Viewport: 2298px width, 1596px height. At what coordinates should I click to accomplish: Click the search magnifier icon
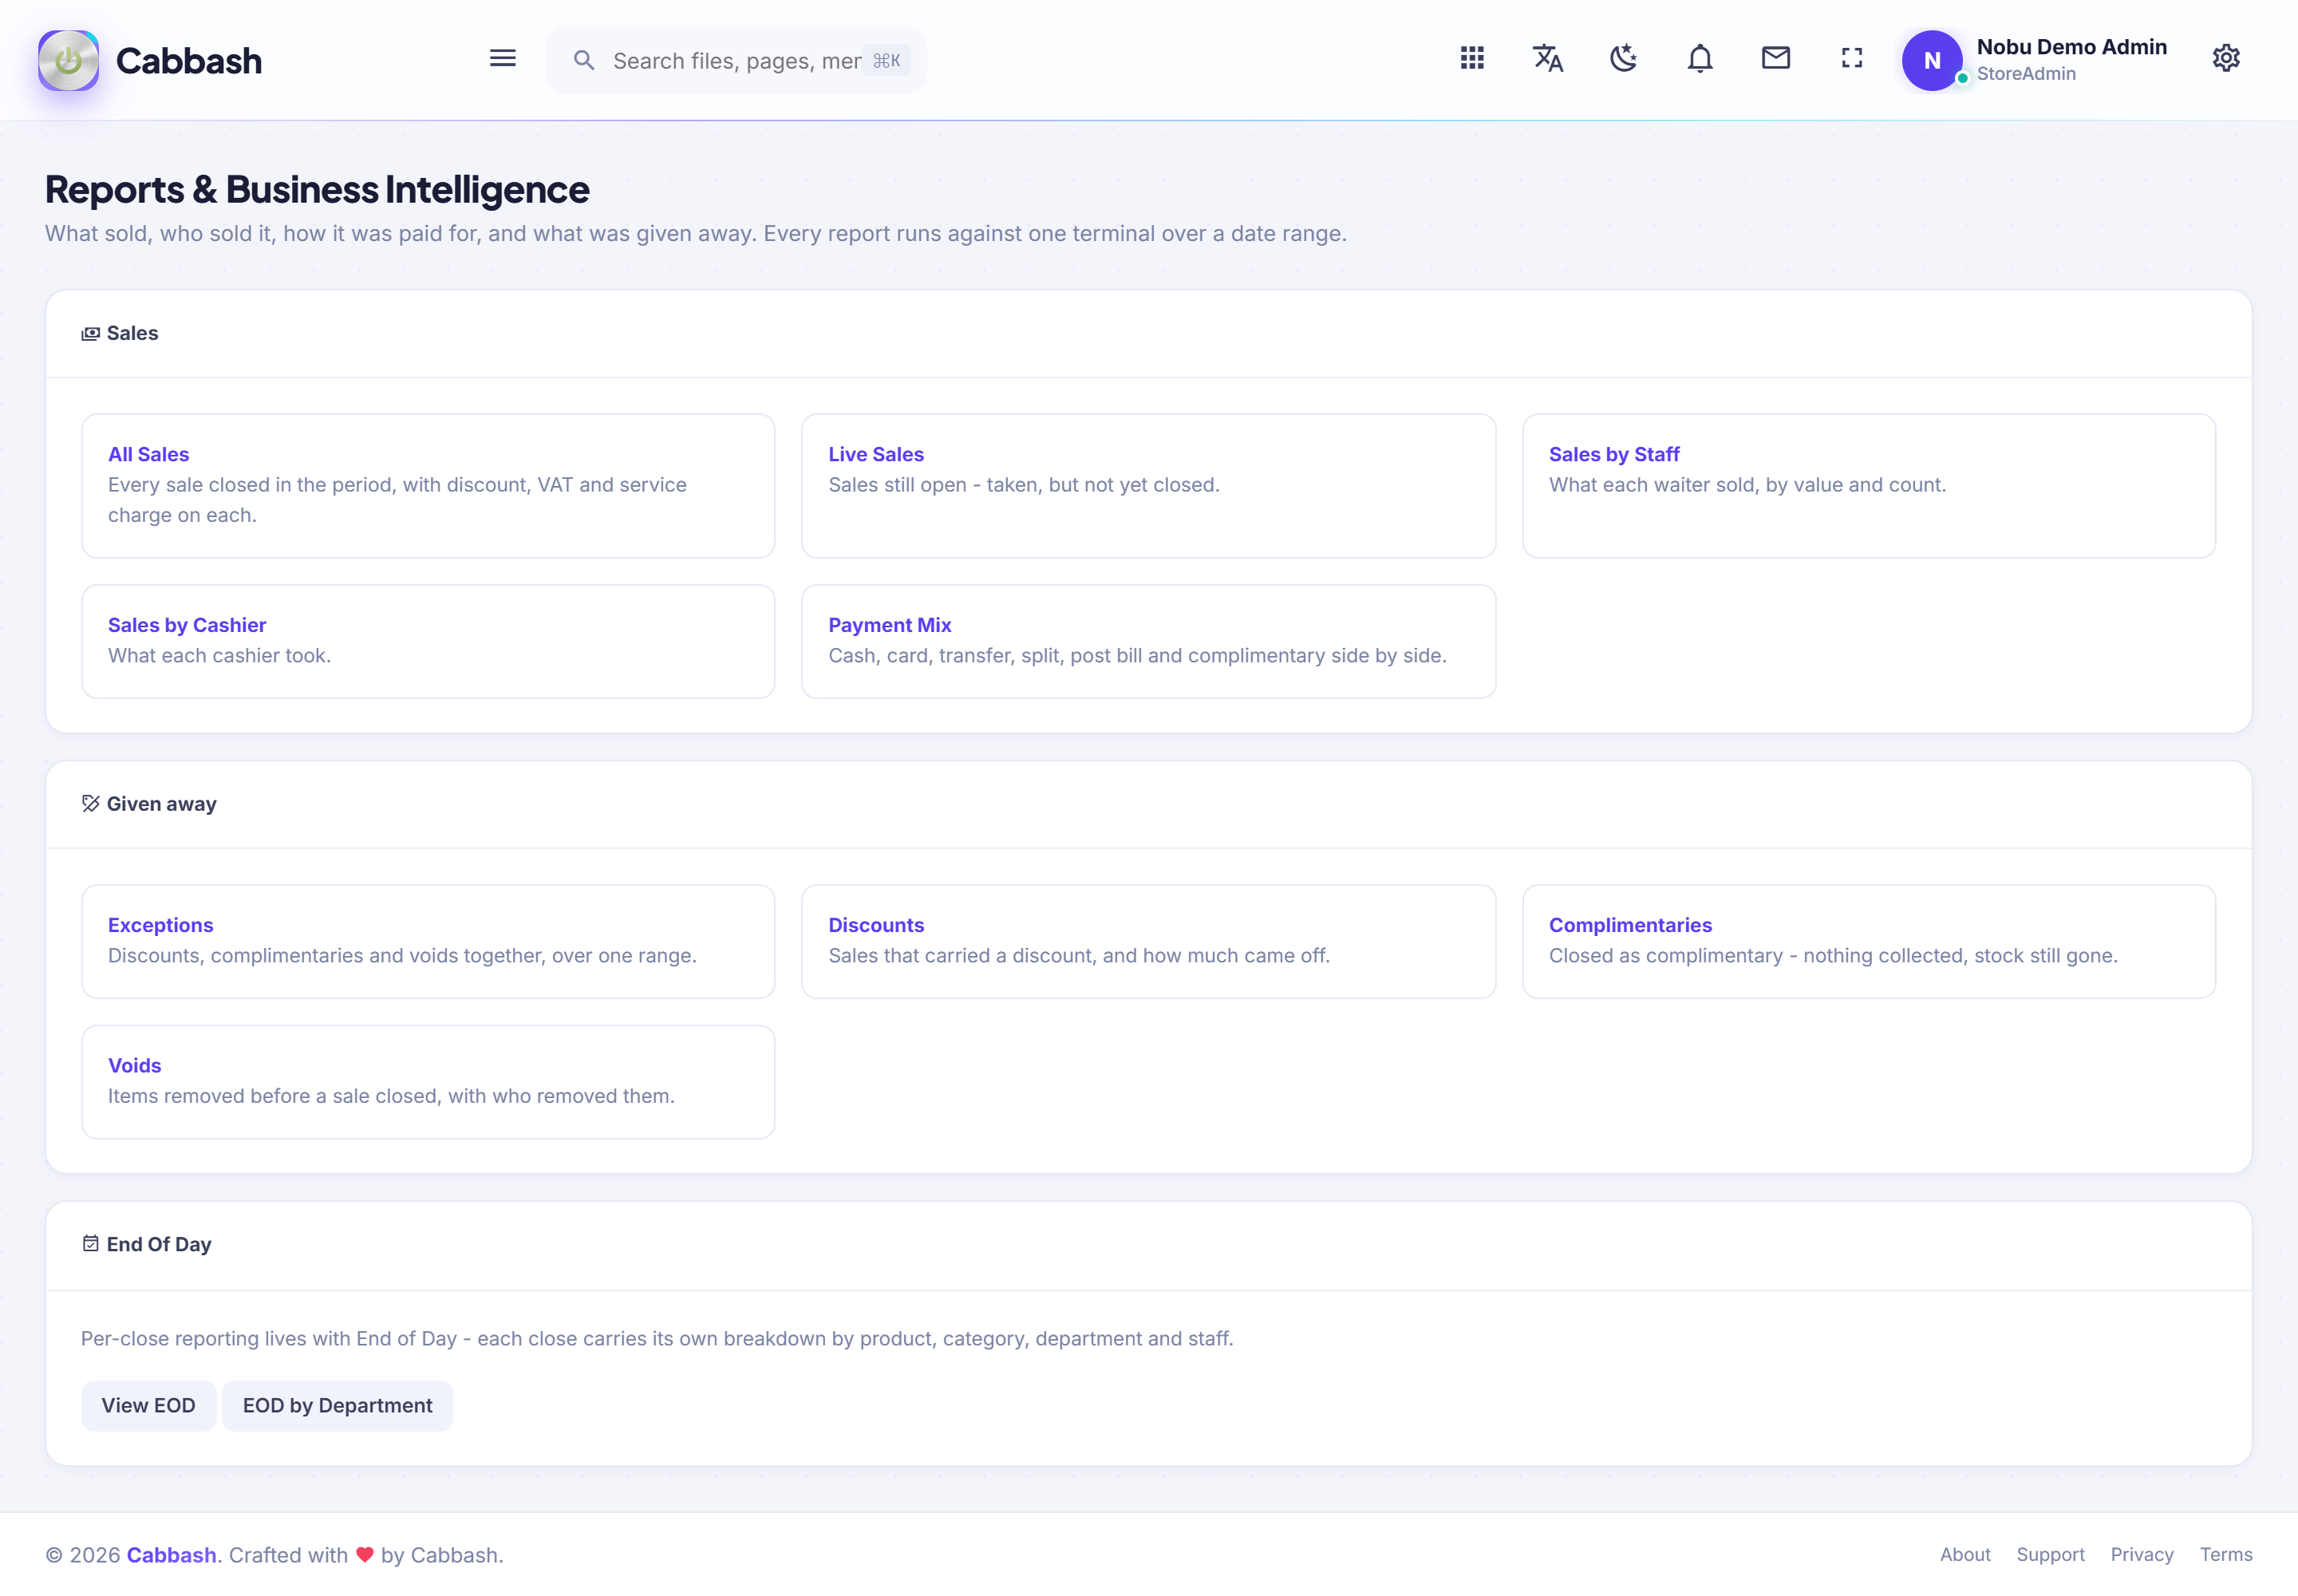pyautogui.click(x=584, y=61)
